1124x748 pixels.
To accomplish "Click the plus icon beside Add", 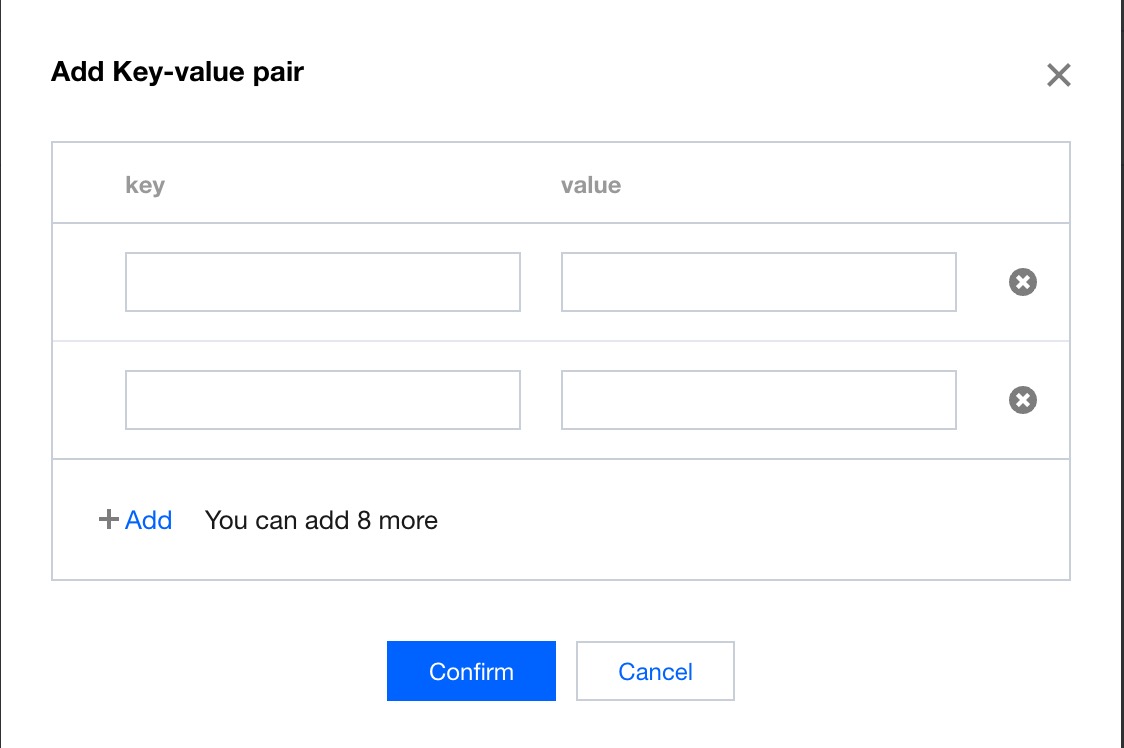I will [108, 520].
